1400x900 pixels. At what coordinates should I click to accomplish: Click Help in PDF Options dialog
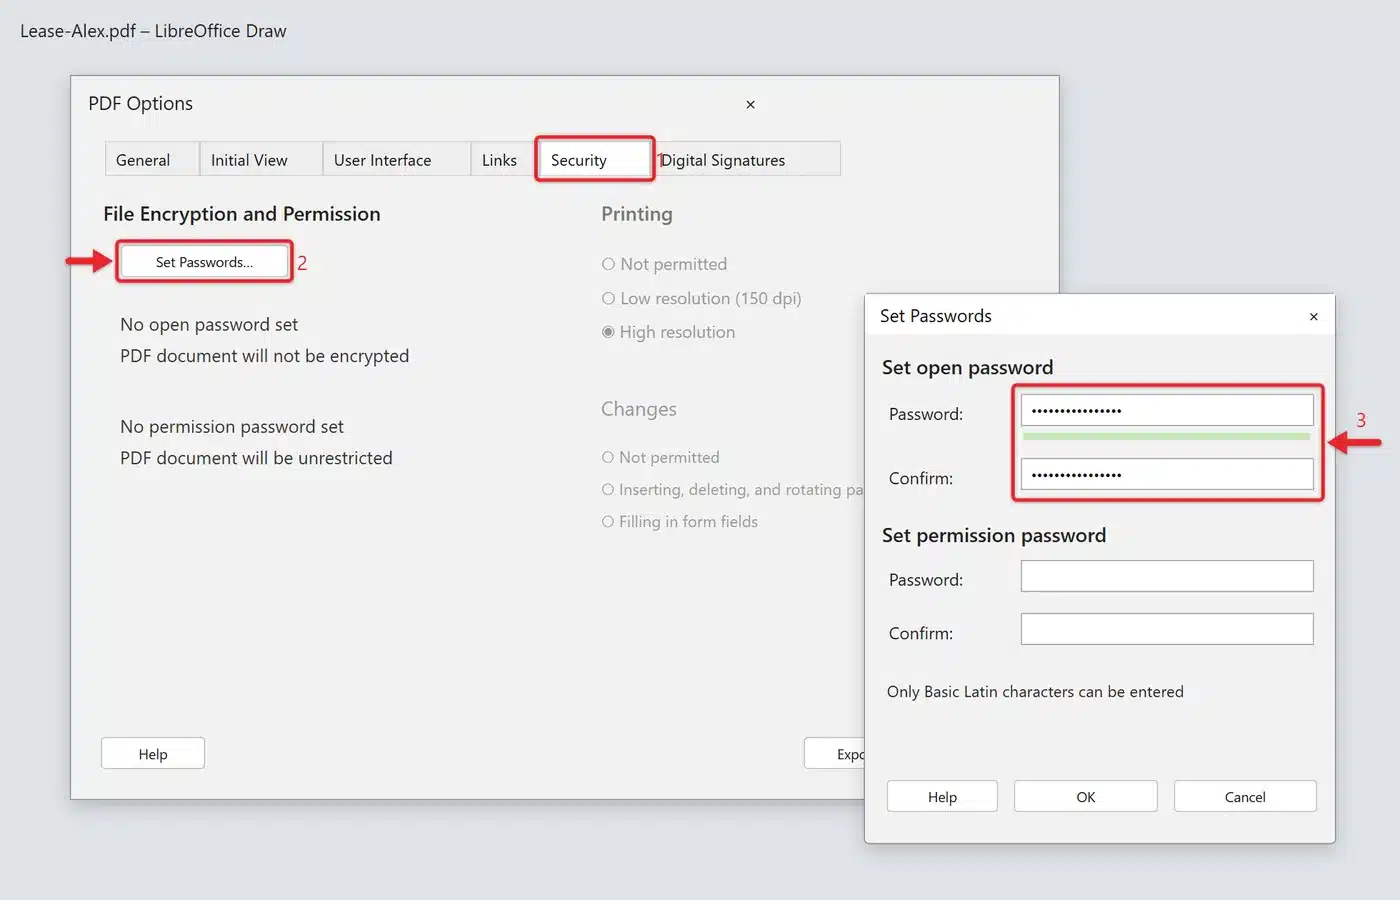(153, 754)
